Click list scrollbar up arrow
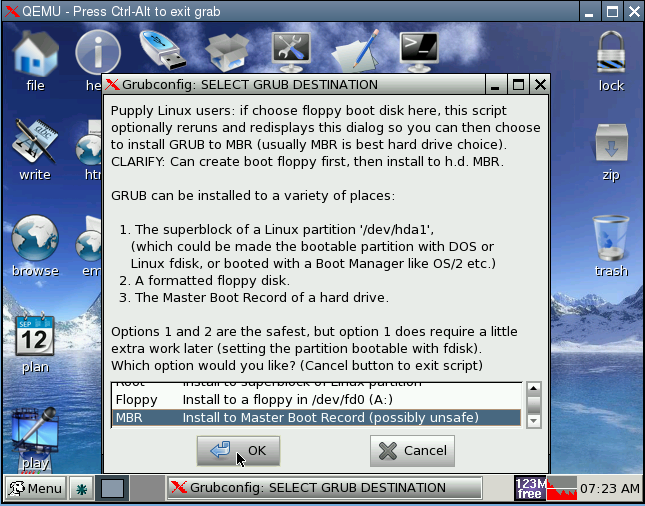Viewport: 645px width, 506px height. (x=534, y=388)
